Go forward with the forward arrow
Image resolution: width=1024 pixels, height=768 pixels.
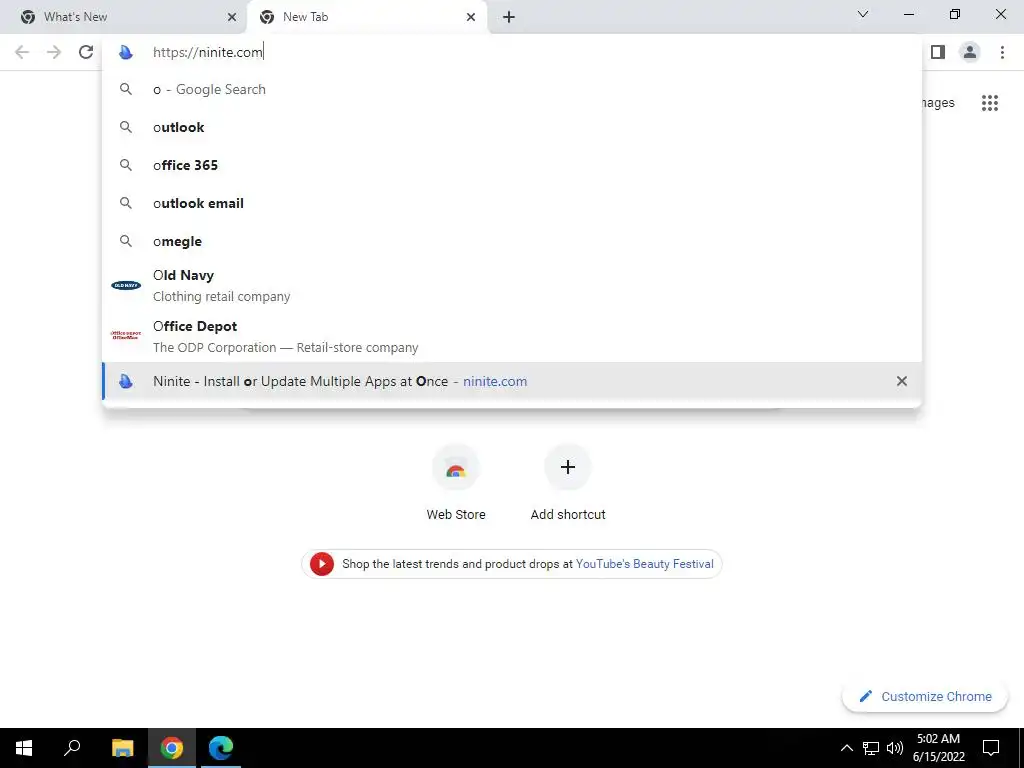point(54,52)
